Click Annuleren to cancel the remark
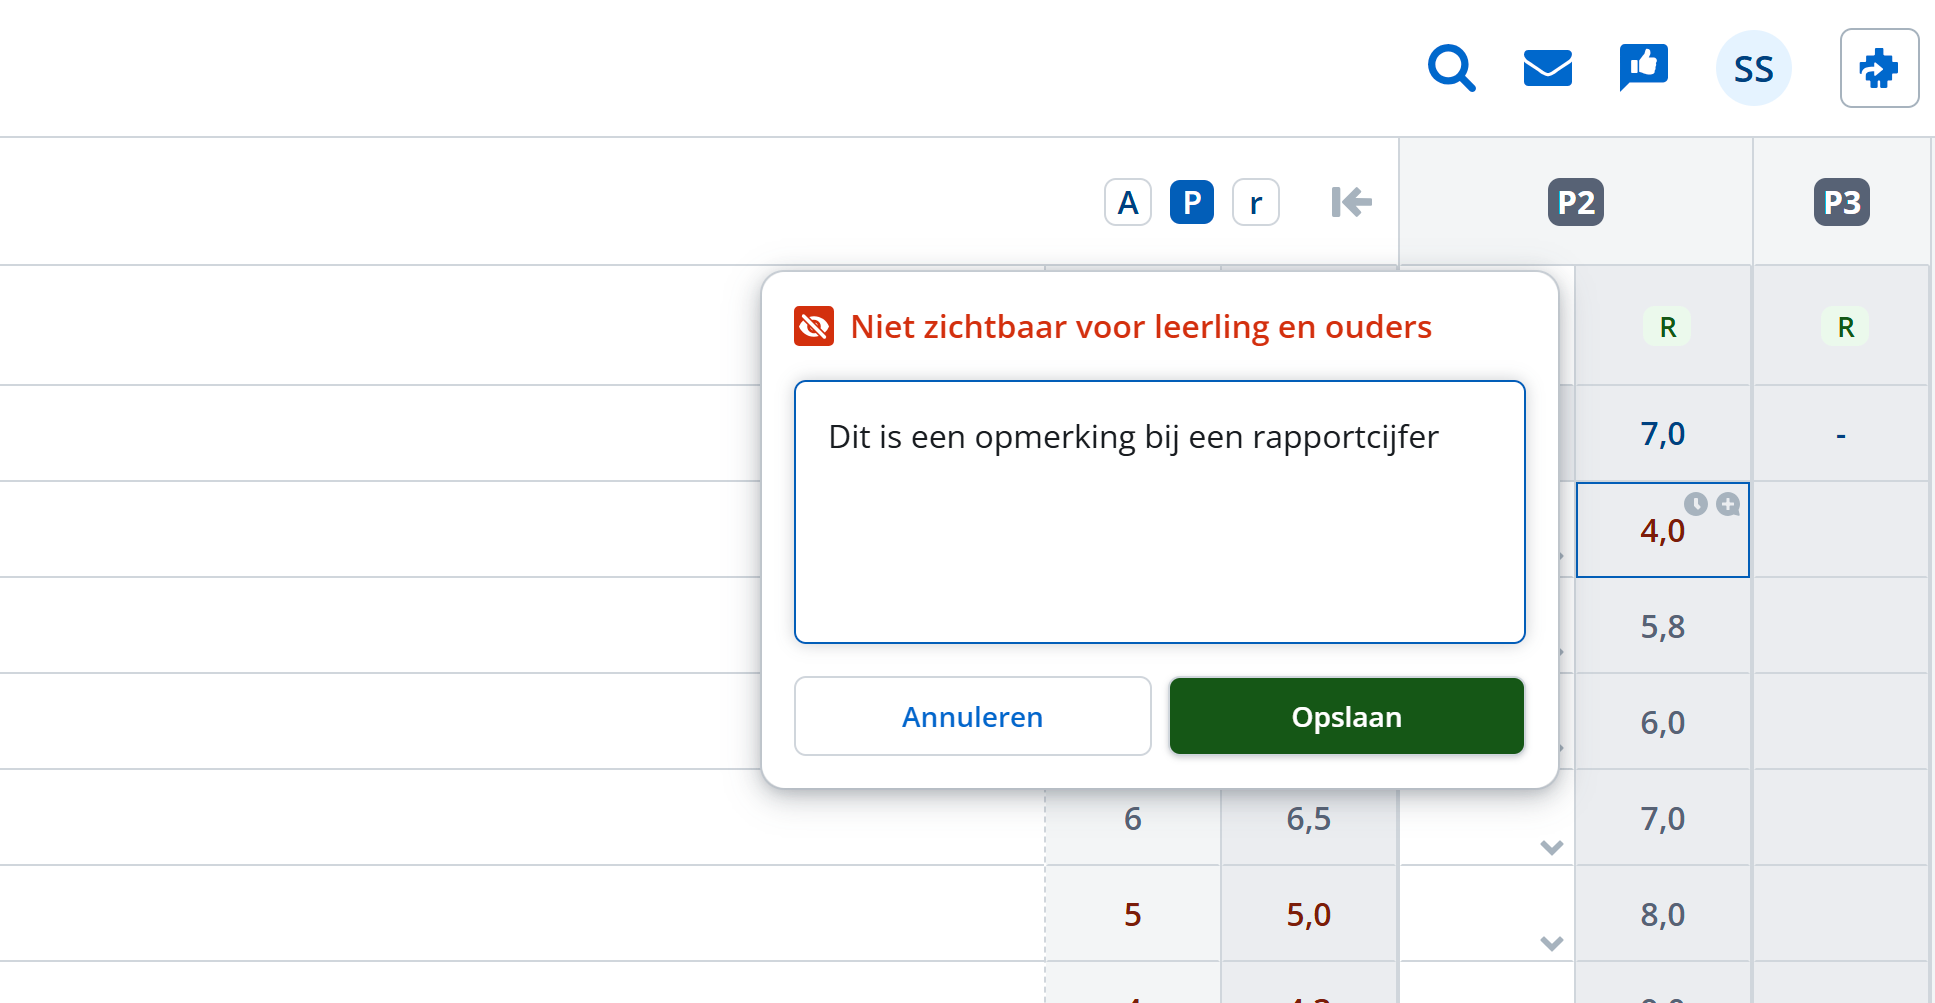 point(973,716)
